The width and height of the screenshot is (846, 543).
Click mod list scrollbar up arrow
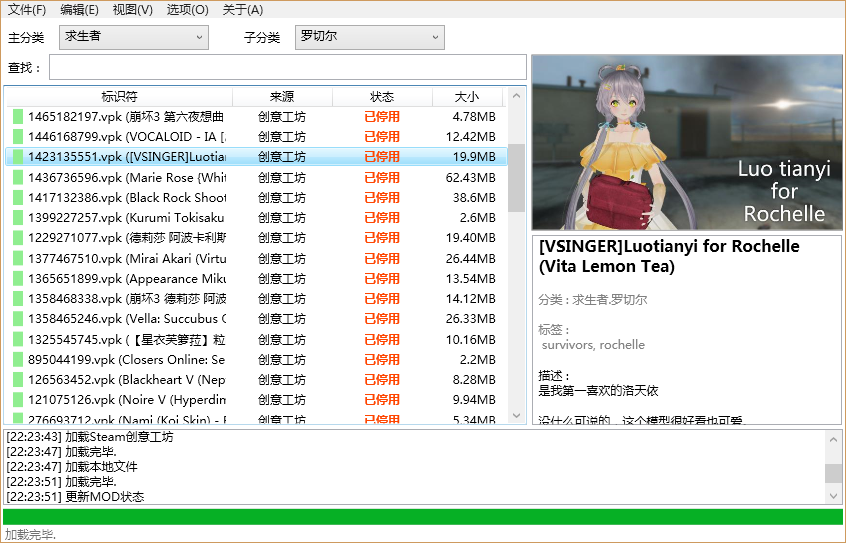(516, 96)
